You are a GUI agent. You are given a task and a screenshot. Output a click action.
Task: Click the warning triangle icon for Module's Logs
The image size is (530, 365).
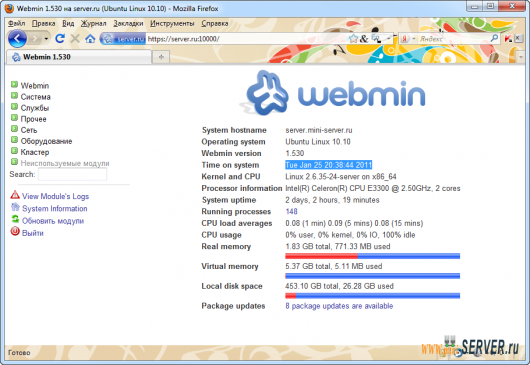[15, 195]
